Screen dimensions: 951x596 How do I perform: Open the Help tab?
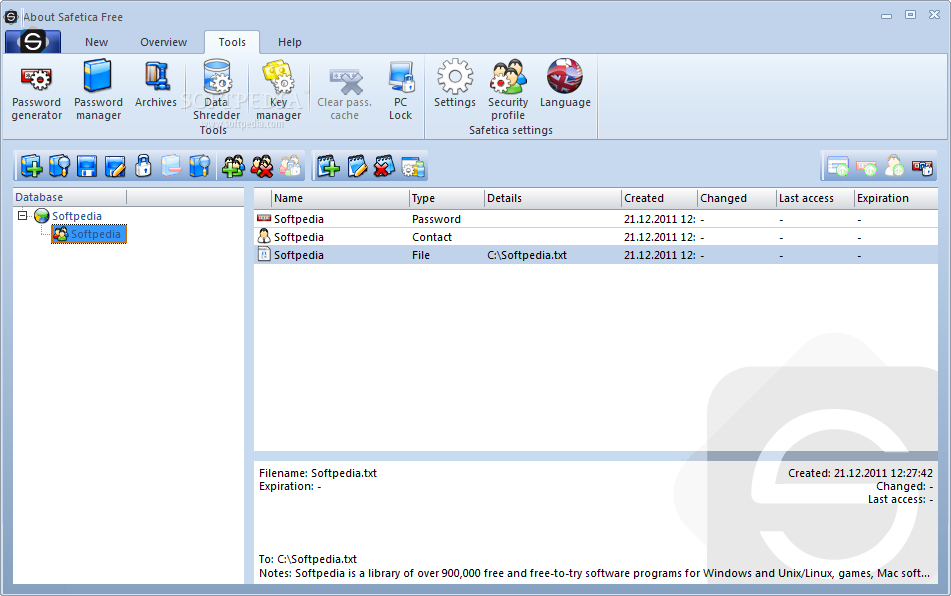[x=290, y=42]
